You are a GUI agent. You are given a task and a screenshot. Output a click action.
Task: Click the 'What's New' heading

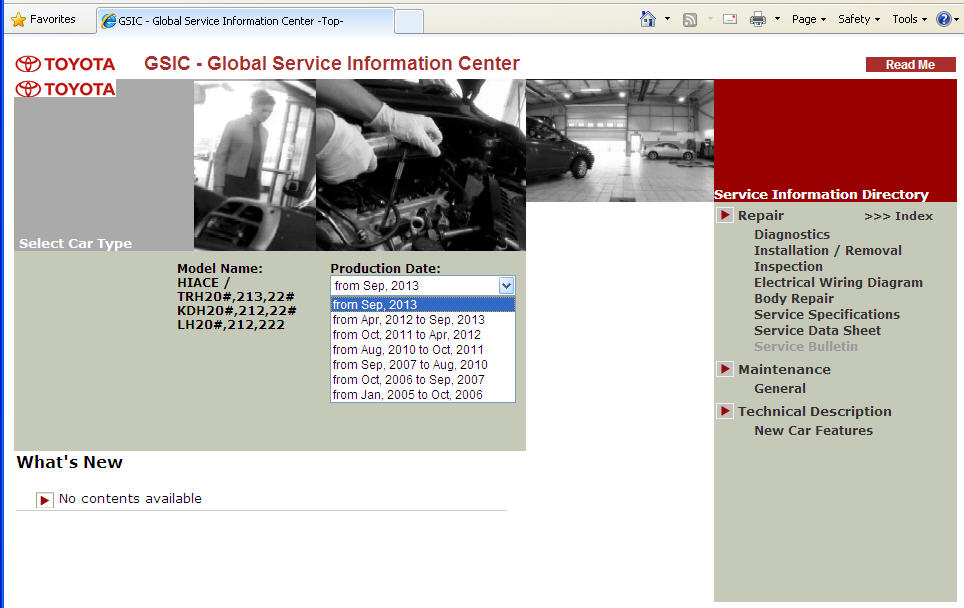tap(69, 462)
